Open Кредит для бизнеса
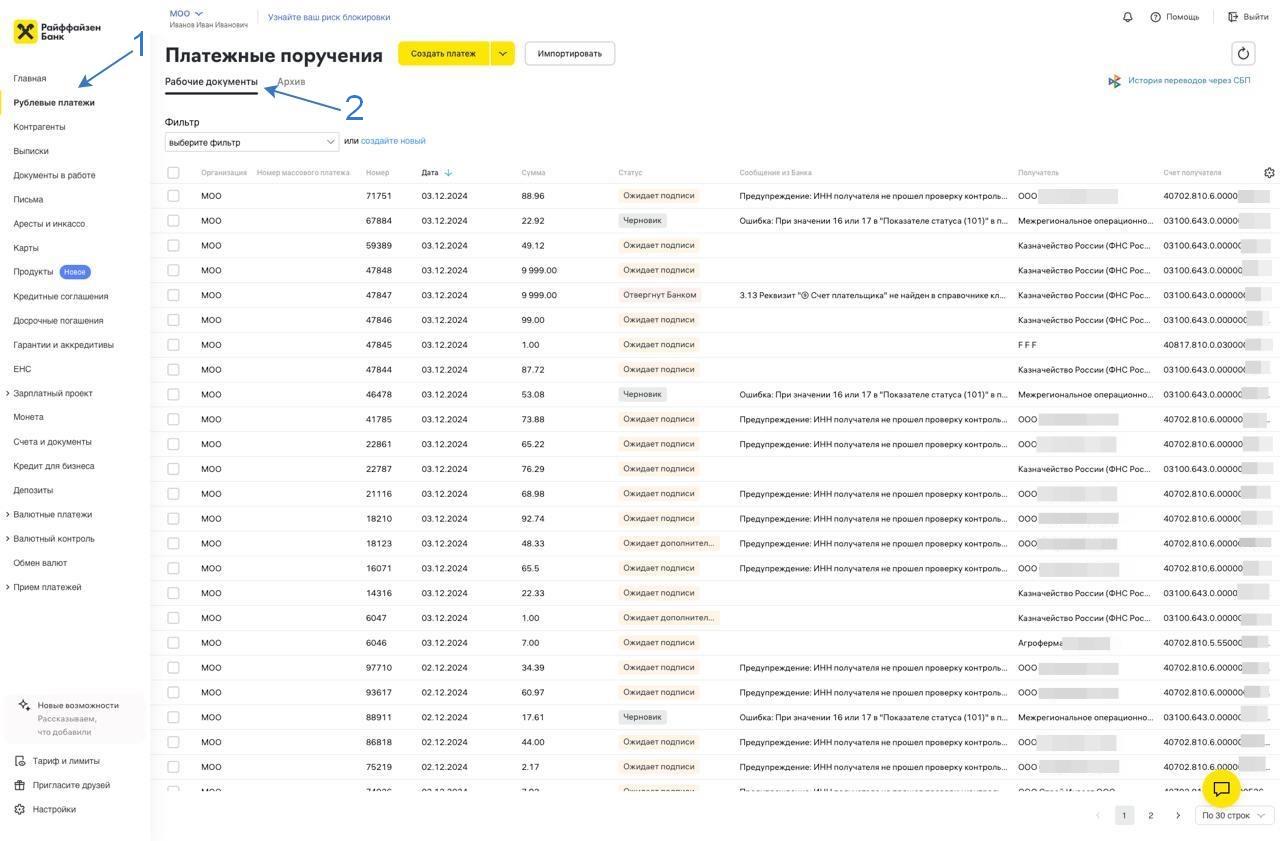The width and height of the screenshot is (1280, 841). click(54, 466)
